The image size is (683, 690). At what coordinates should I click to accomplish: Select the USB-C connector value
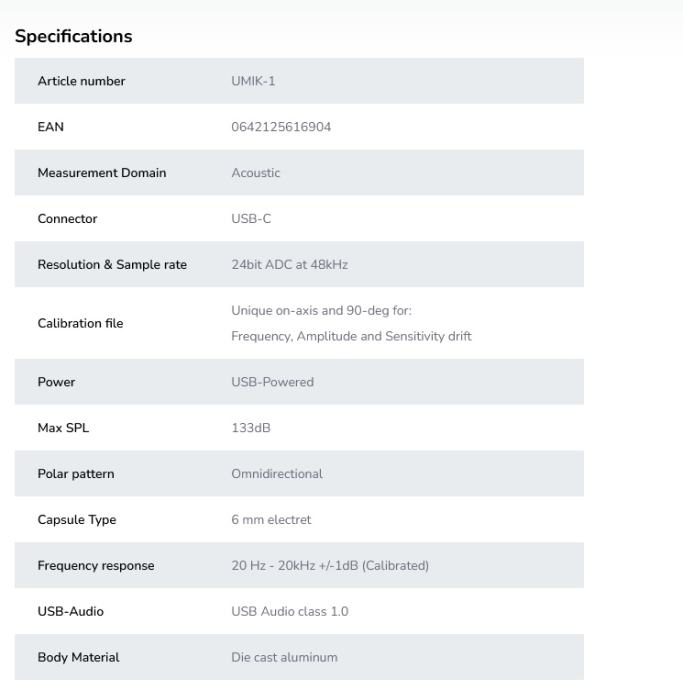tap(251, 219)
